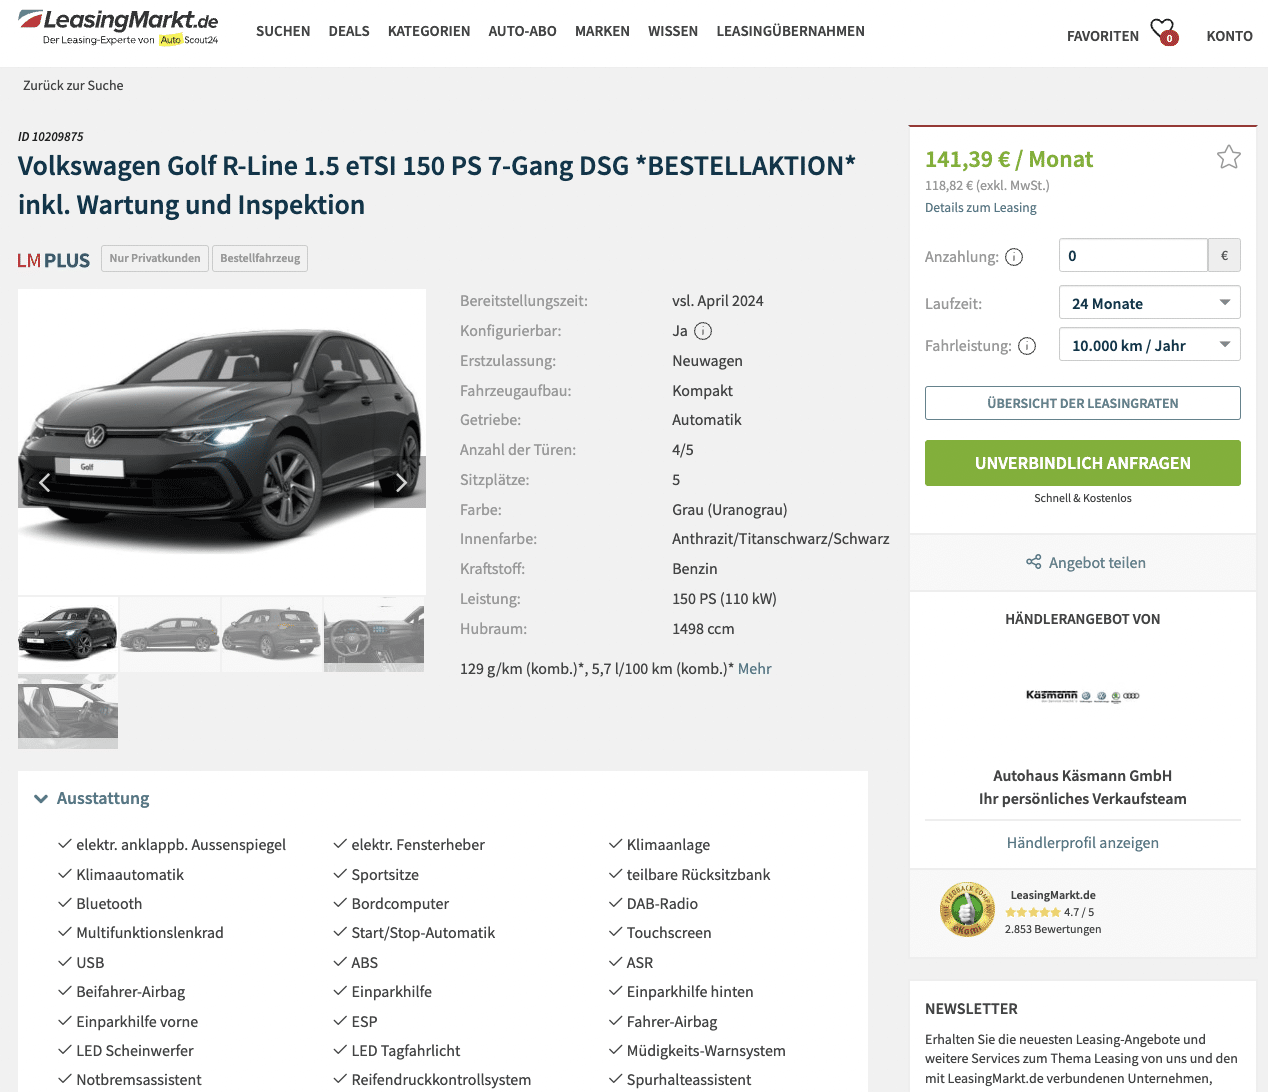Click the LM PLUS badge
Screen dimensions: 1268x1092
[54, 260]
